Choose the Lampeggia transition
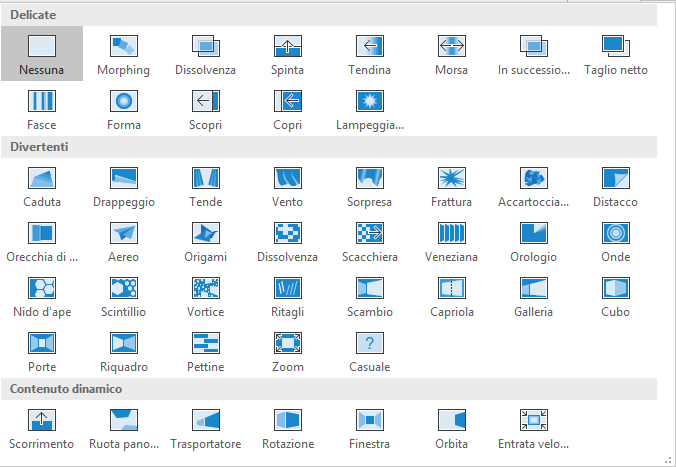The height and width of the screenshot is (467, 676). click(x=369, y=109)
